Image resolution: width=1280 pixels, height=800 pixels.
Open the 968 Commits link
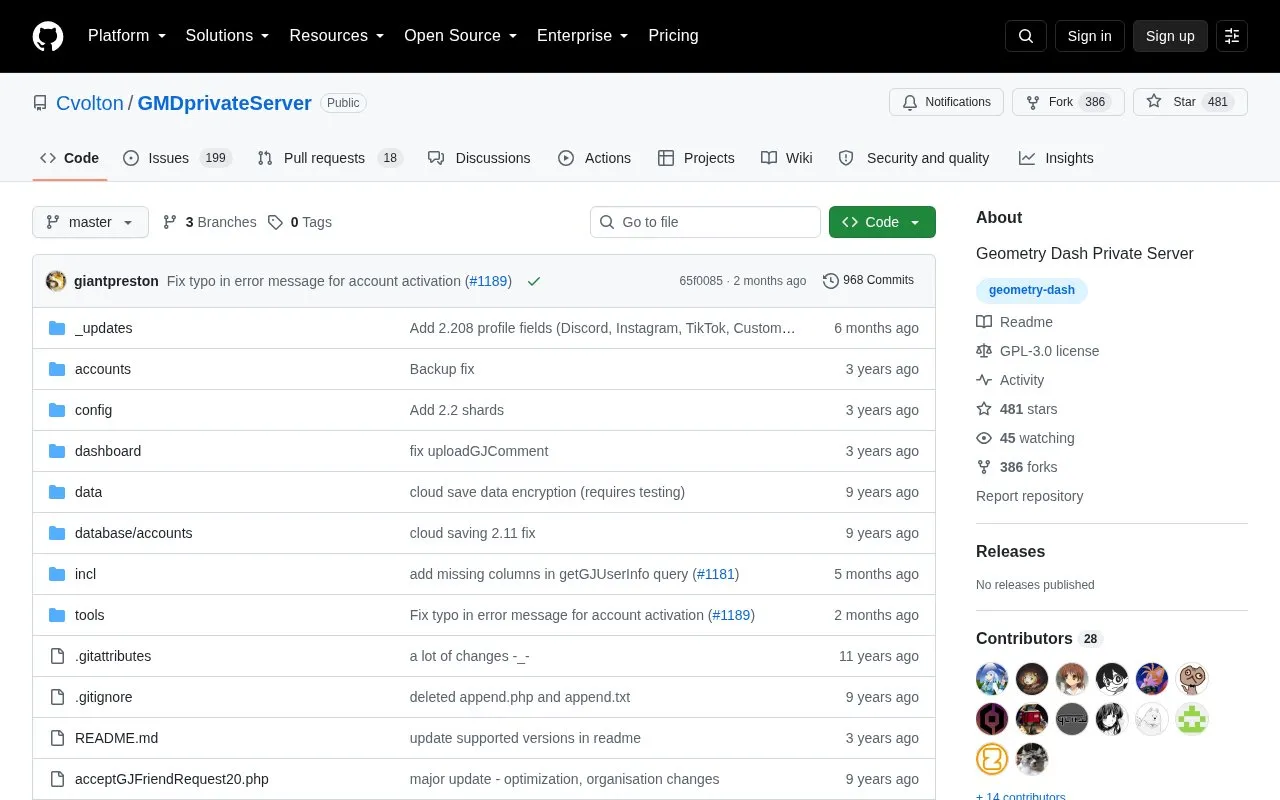click(868, 281)
